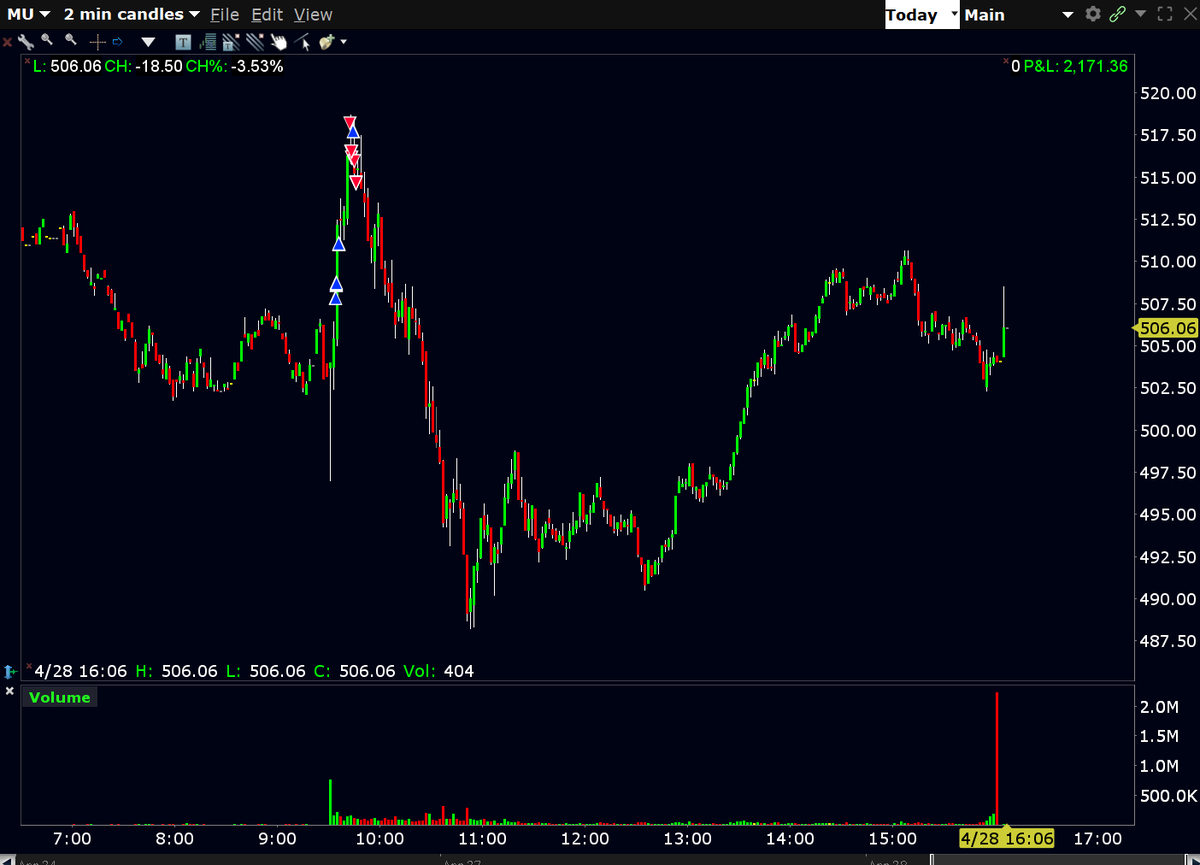Open the chart bars studies icon
The image size is (1200, 865).
208,42
